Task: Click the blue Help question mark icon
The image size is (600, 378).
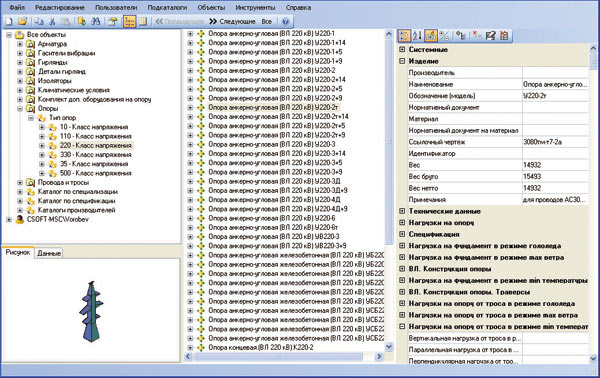Action: point(285,22)
